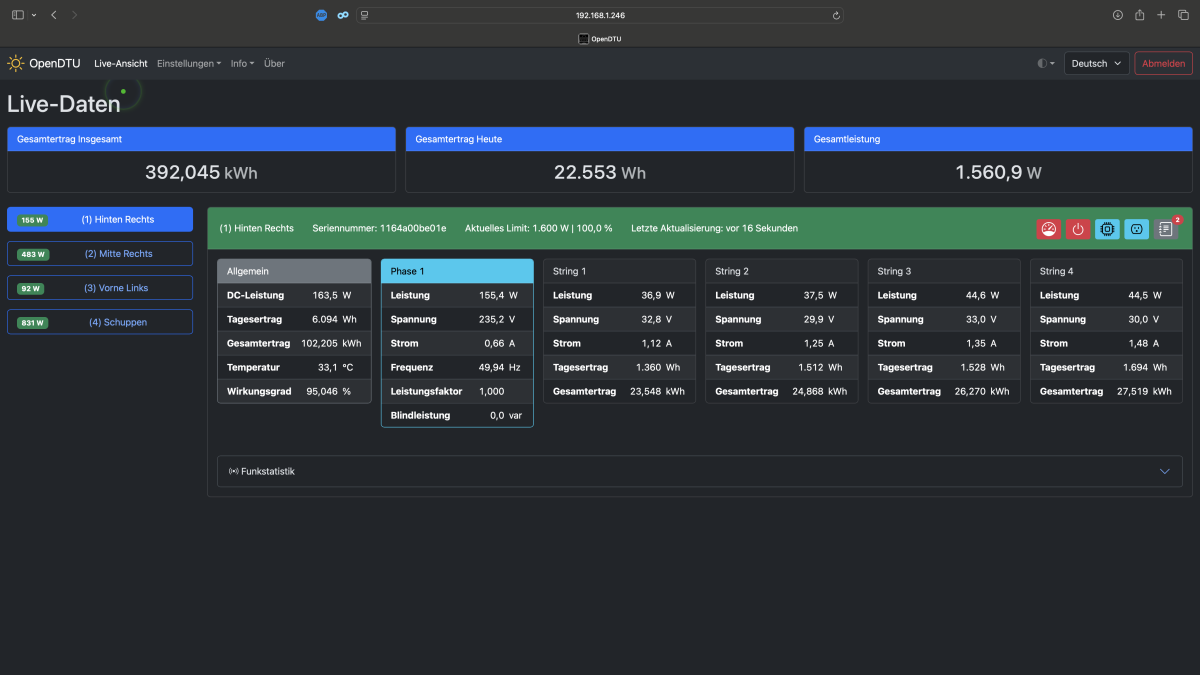Viewport: 1200px width, 675px height.
Task: Open Safari downloads icon
Action: tap(1118, 15)
